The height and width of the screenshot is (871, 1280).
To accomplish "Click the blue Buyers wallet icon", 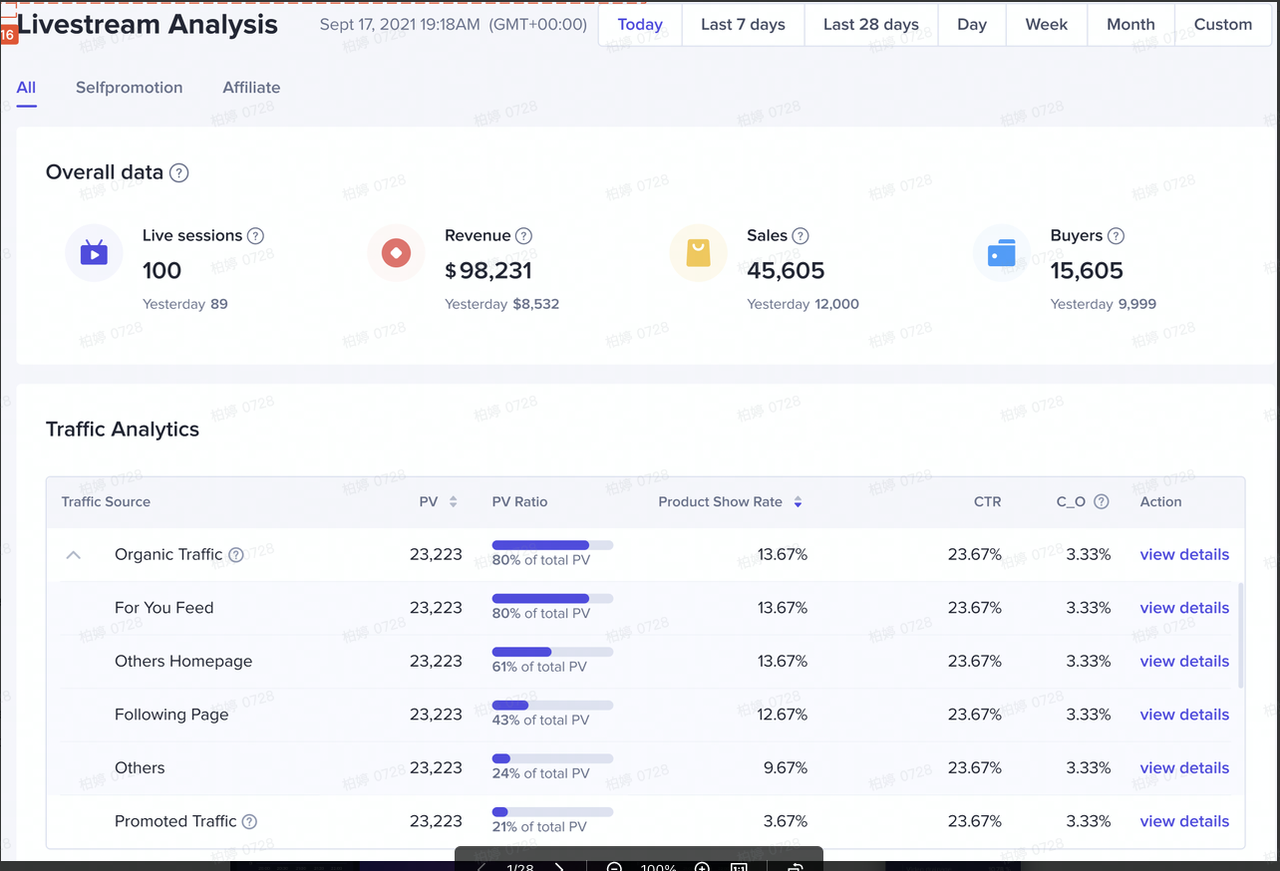I will point(1001,253).
